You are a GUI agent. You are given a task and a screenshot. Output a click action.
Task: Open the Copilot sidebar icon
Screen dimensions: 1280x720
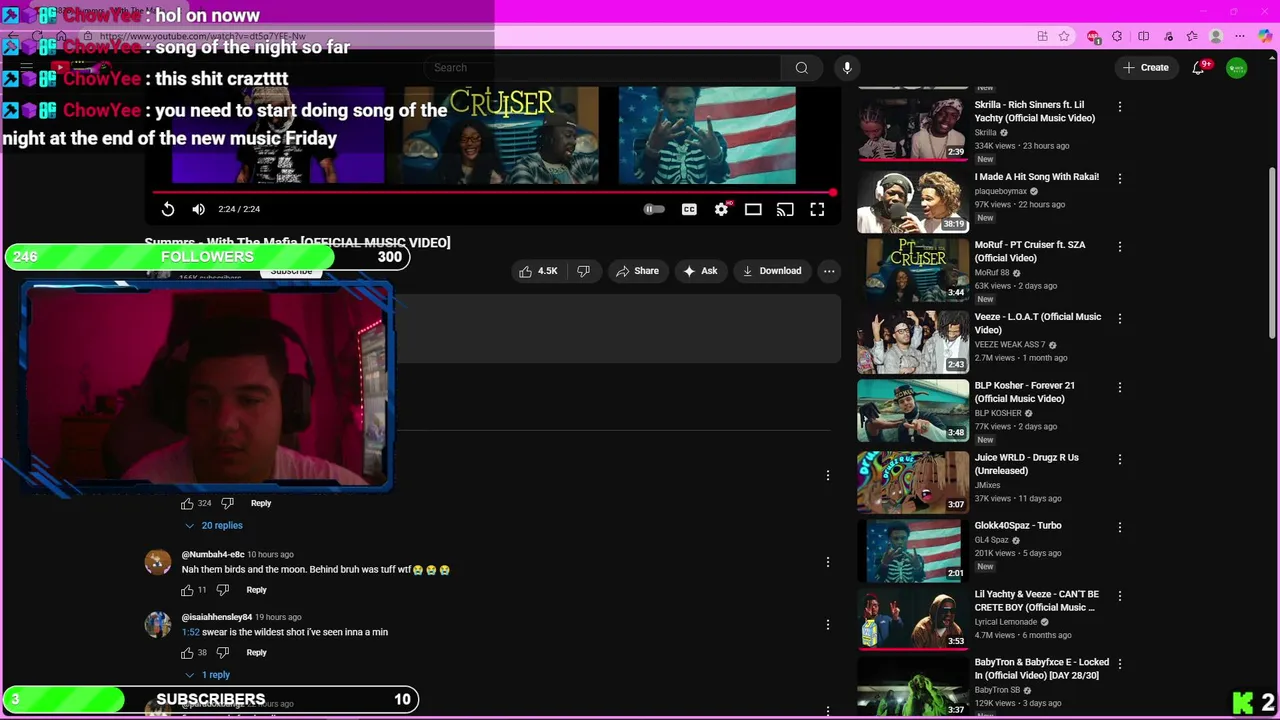point(1265,36)
